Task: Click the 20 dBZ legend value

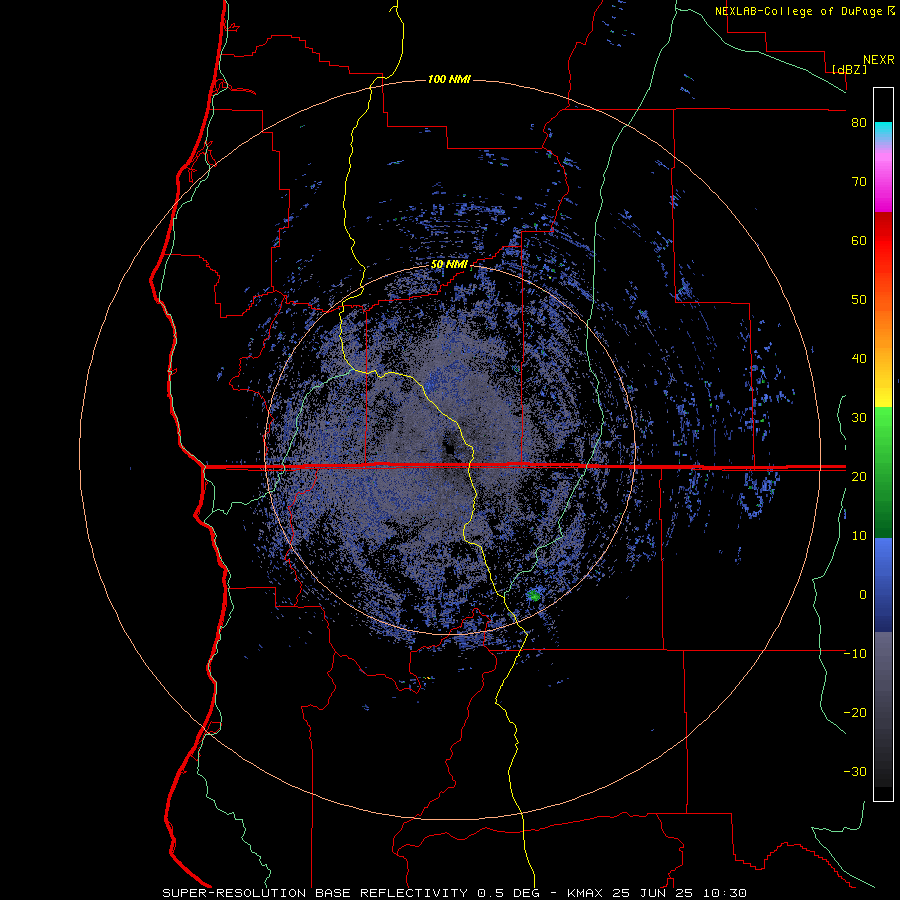Action: pos(859,476)
